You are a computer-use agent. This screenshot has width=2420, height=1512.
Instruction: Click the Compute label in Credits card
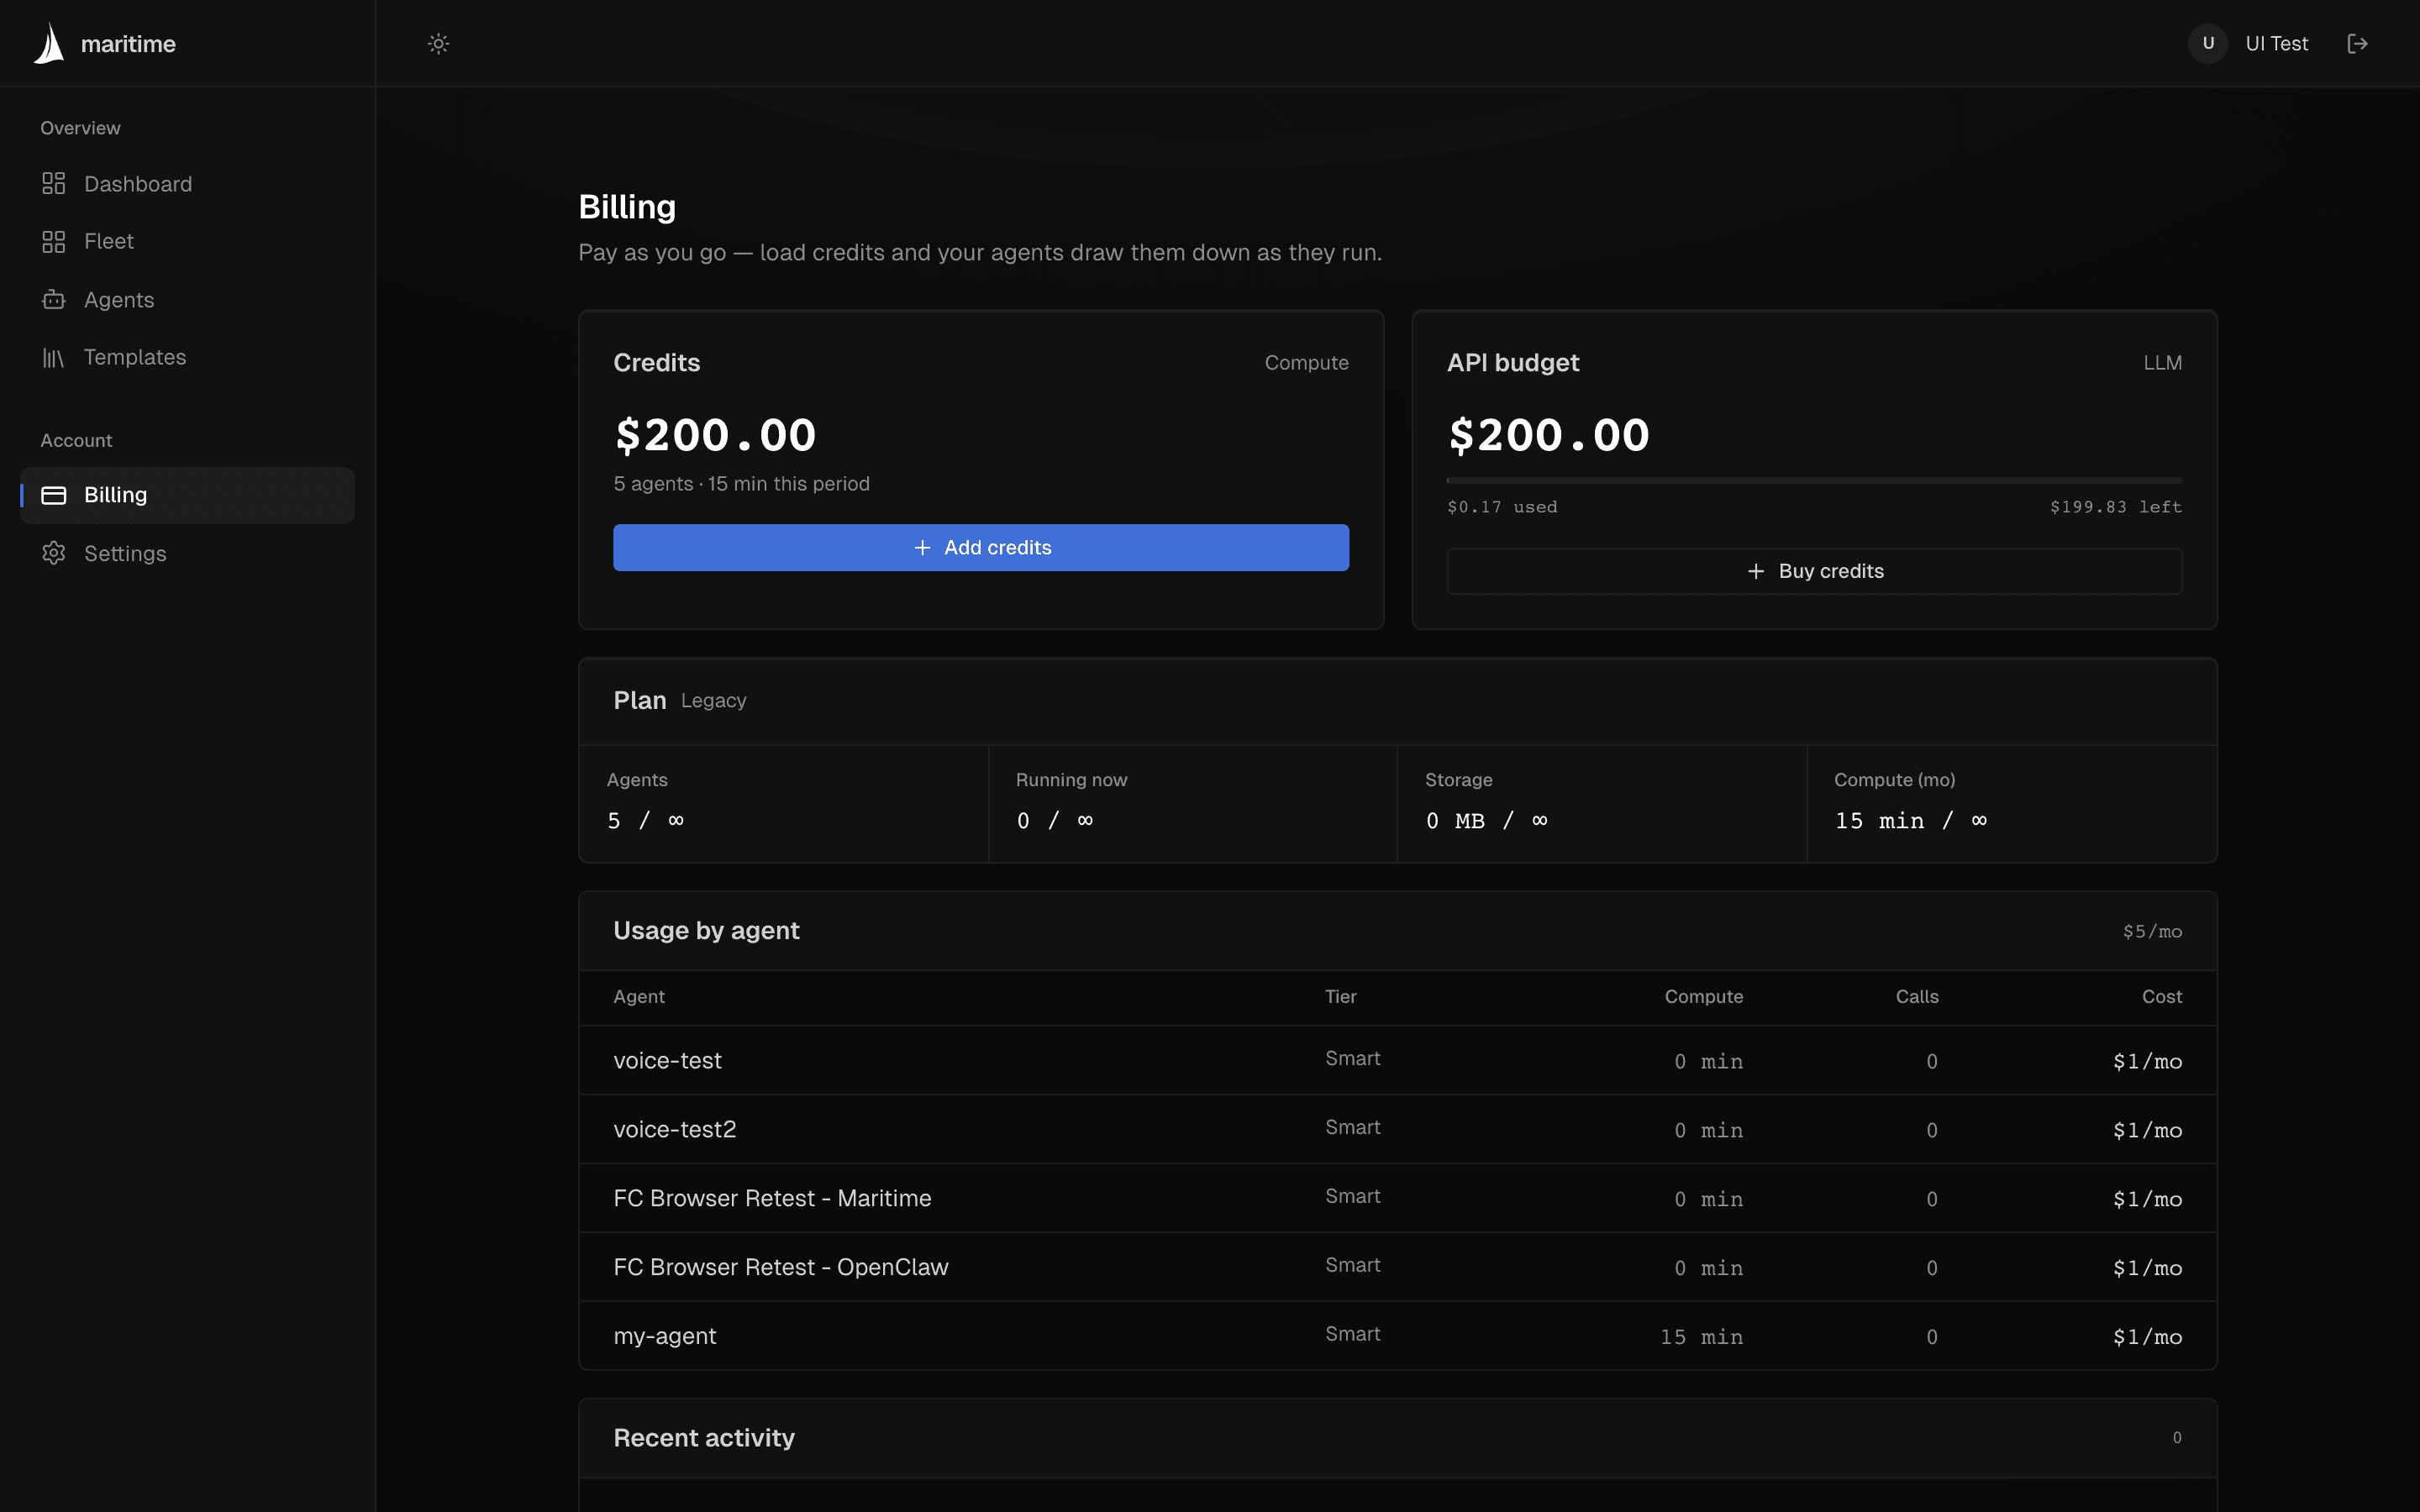click(1306, 363)
